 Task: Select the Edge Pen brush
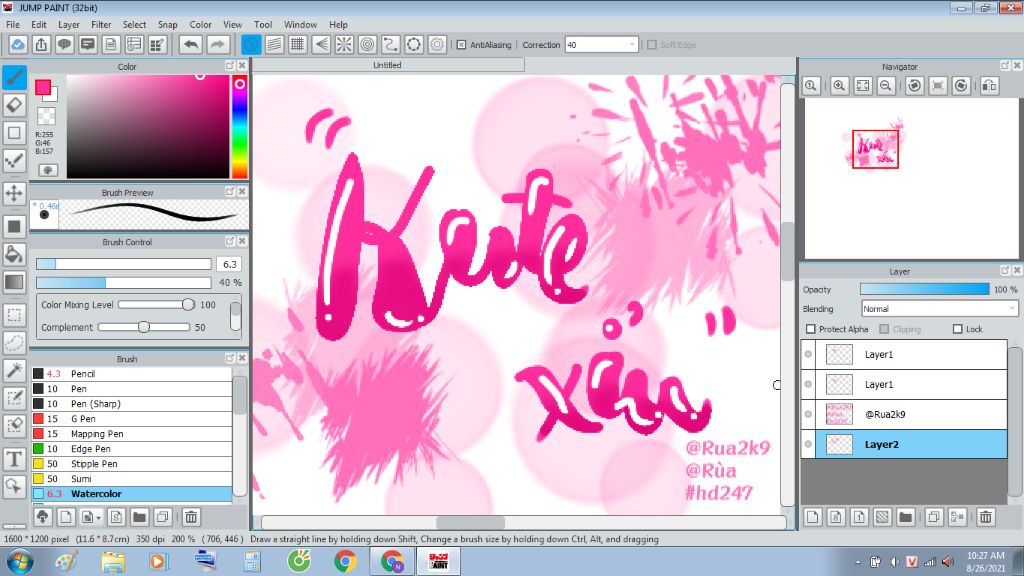[132, 449]
